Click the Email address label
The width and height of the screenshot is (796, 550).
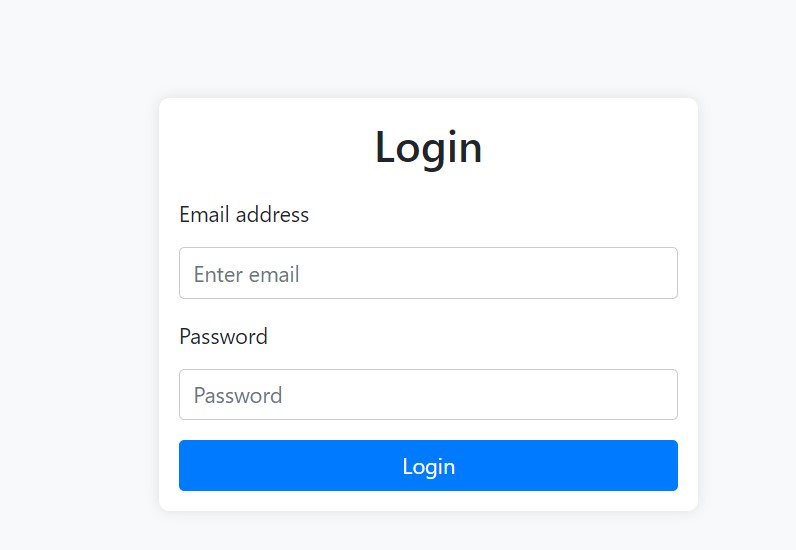click(x=244, y=214)
